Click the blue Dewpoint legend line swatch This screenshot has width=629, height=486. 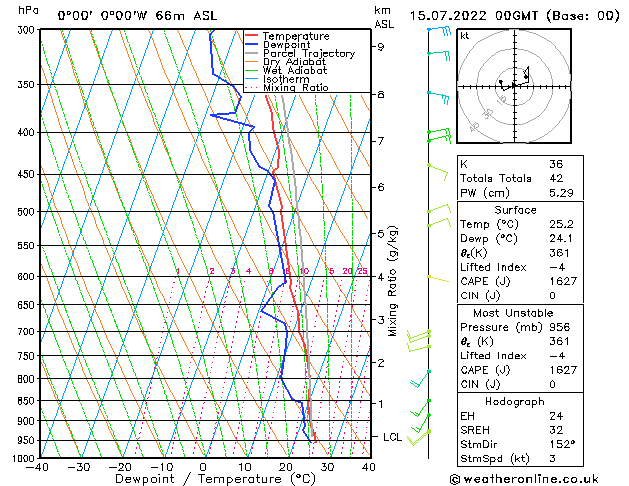point(252,45)
